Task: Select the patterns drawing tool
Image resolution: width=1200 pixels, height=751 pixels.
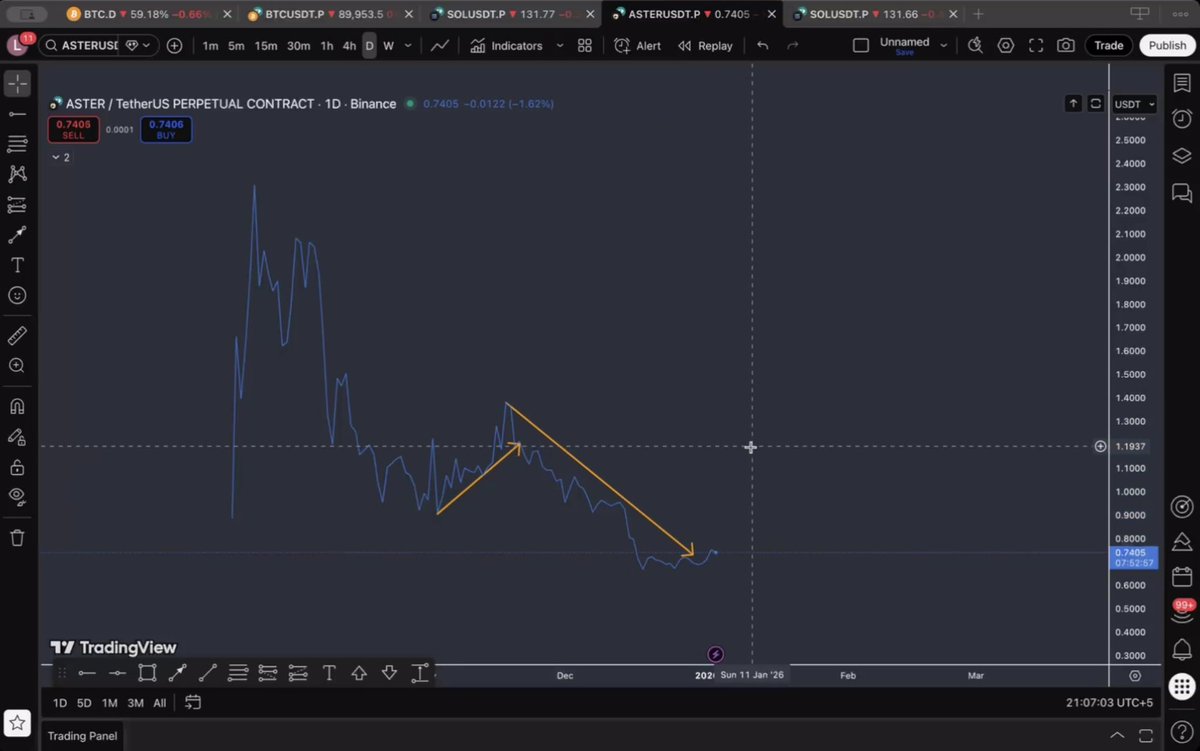Action: [17, 174]
